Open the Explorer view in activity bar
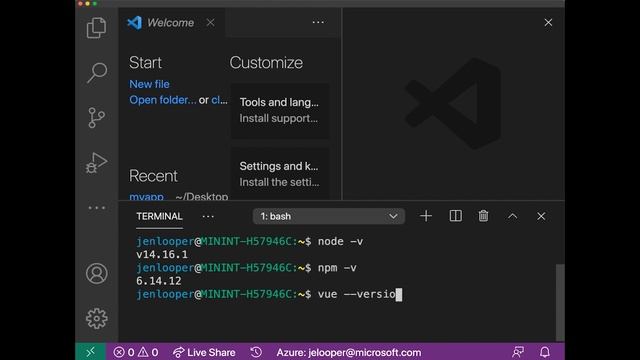 [97, 28]
